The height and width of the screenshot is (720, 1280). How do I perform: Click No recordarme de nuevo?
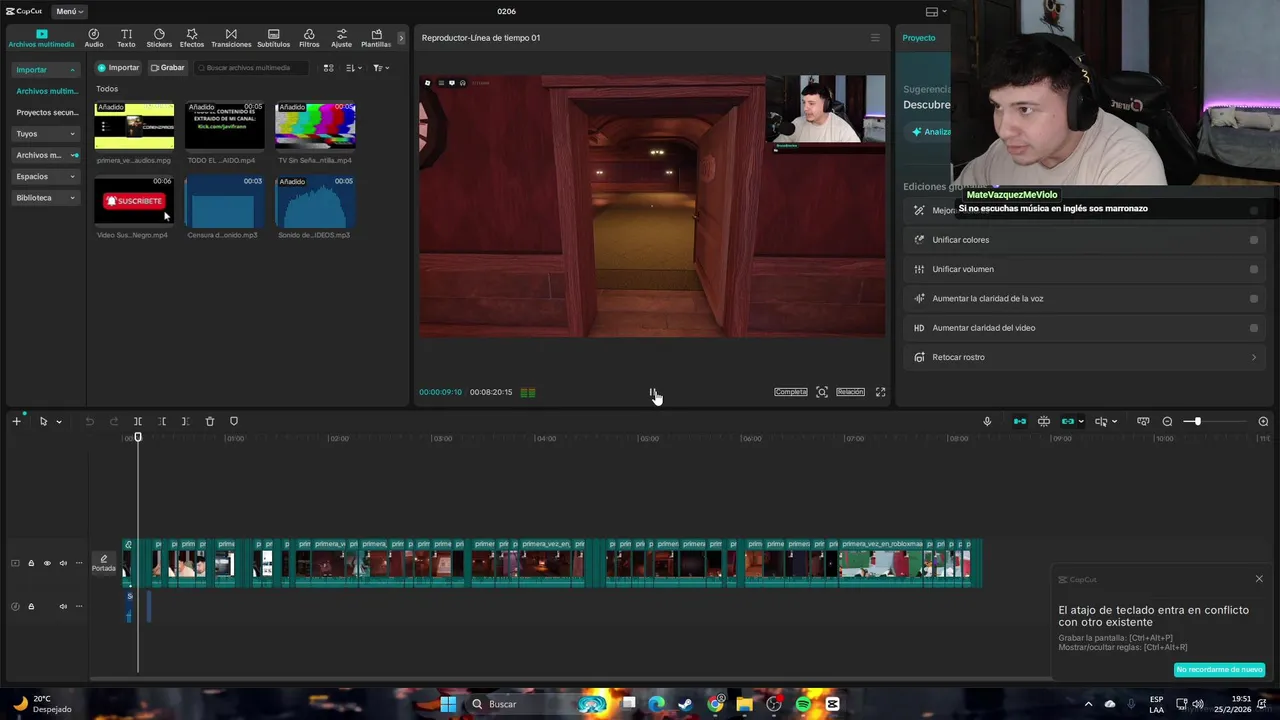pyautogui.click(x=1219, y=669)
